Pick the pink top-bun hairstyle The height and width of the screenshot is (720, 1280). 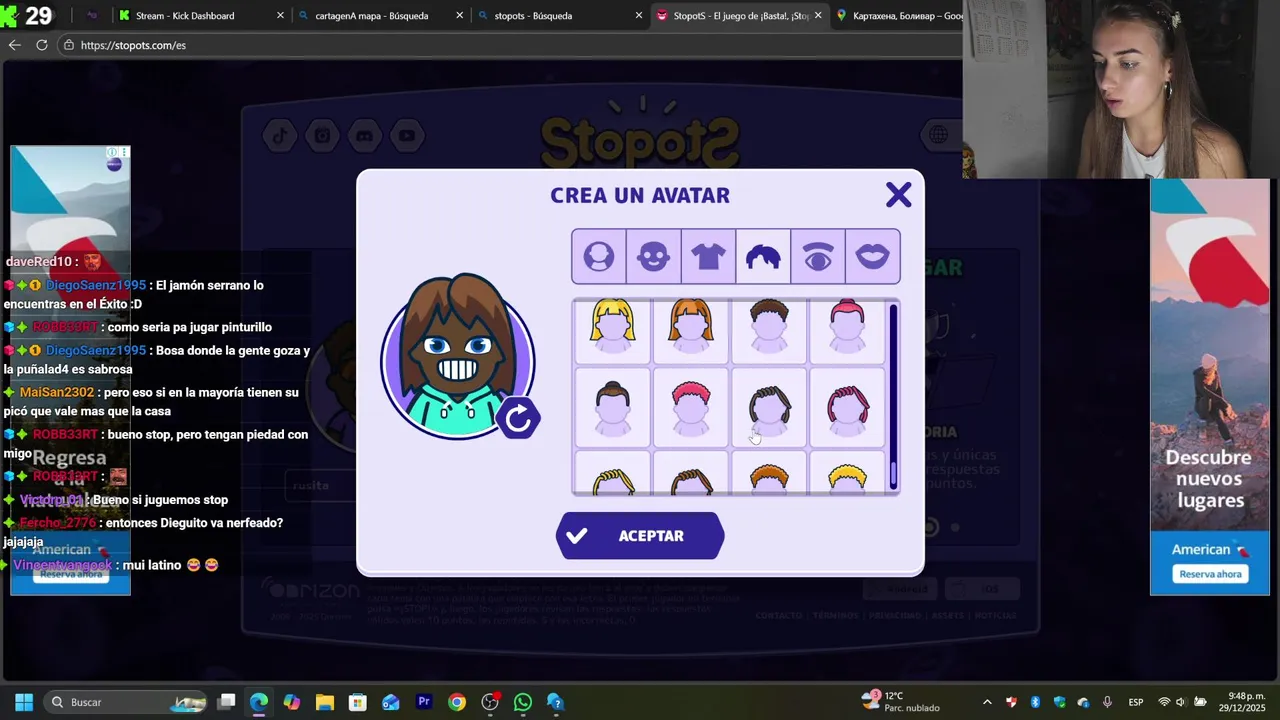tap(847, 328)
